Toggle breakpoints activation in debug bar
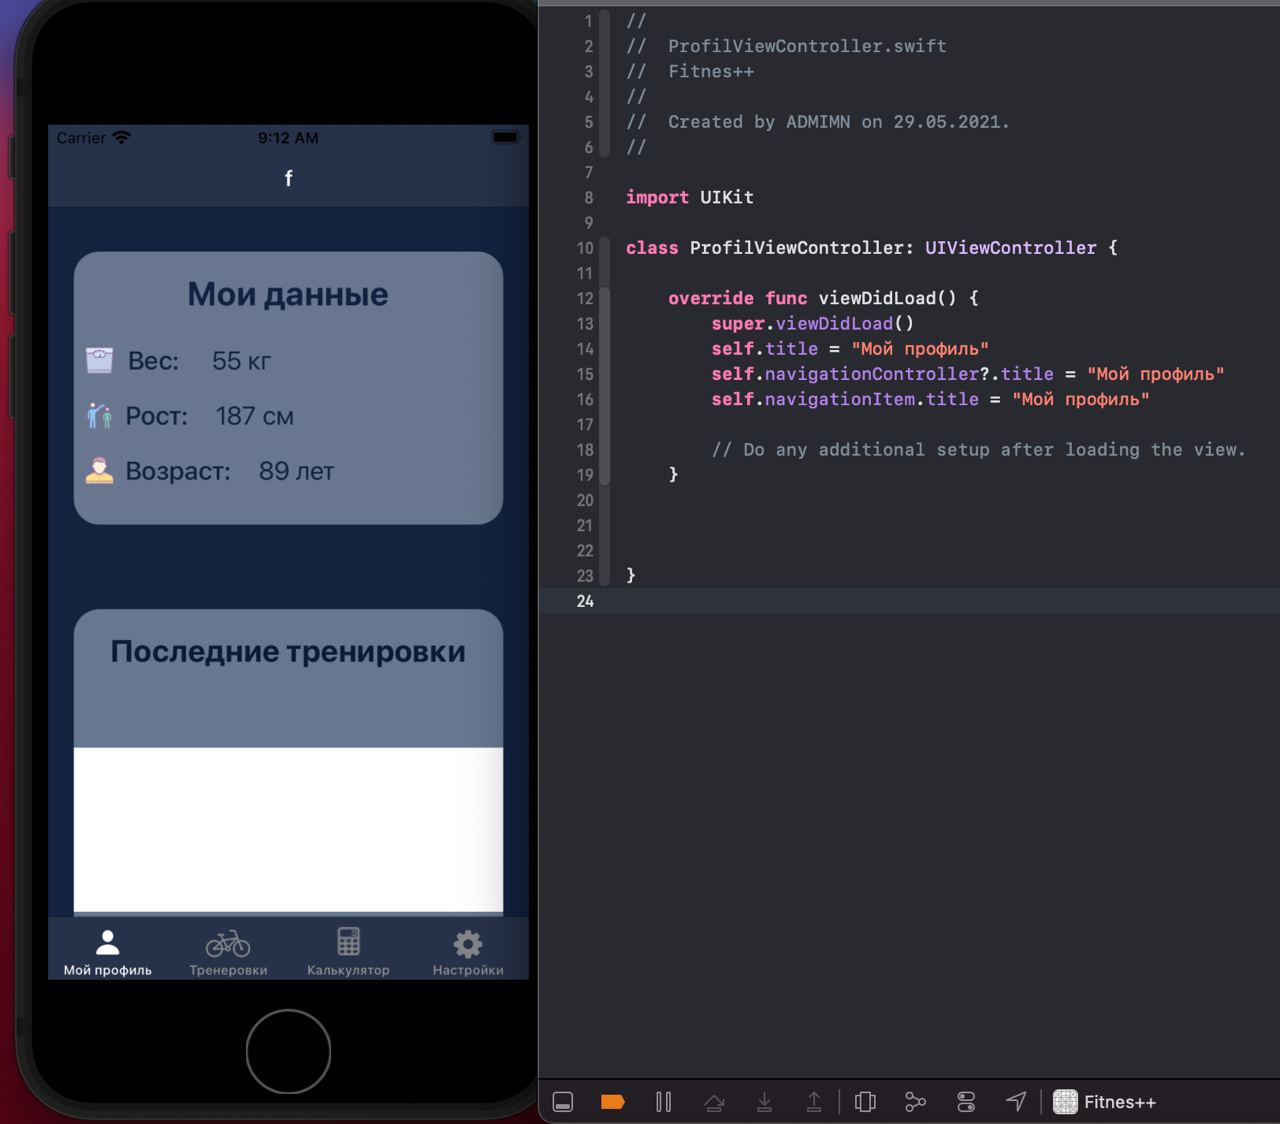Viewport: 1280px width, 1124px height. point(613,1102)
